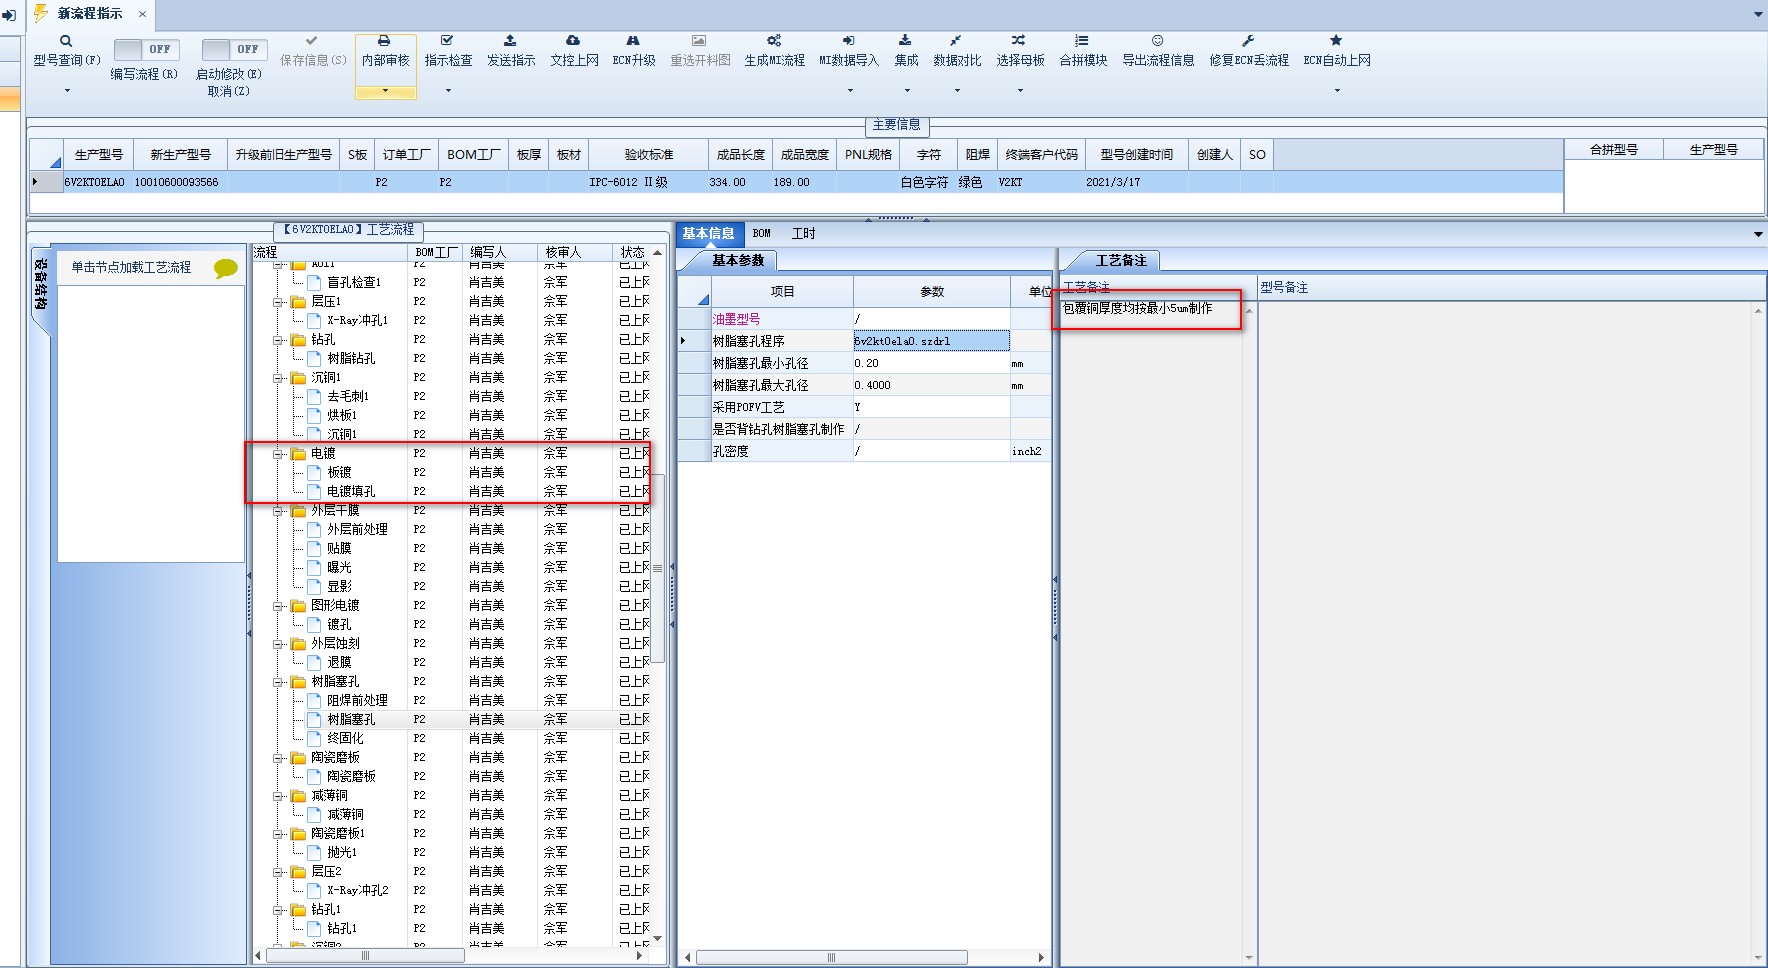This screenshot has height=968, width=1768.
Task: Select the X-Ray冲孔2 tree item
Action: [x=357, y=890]
